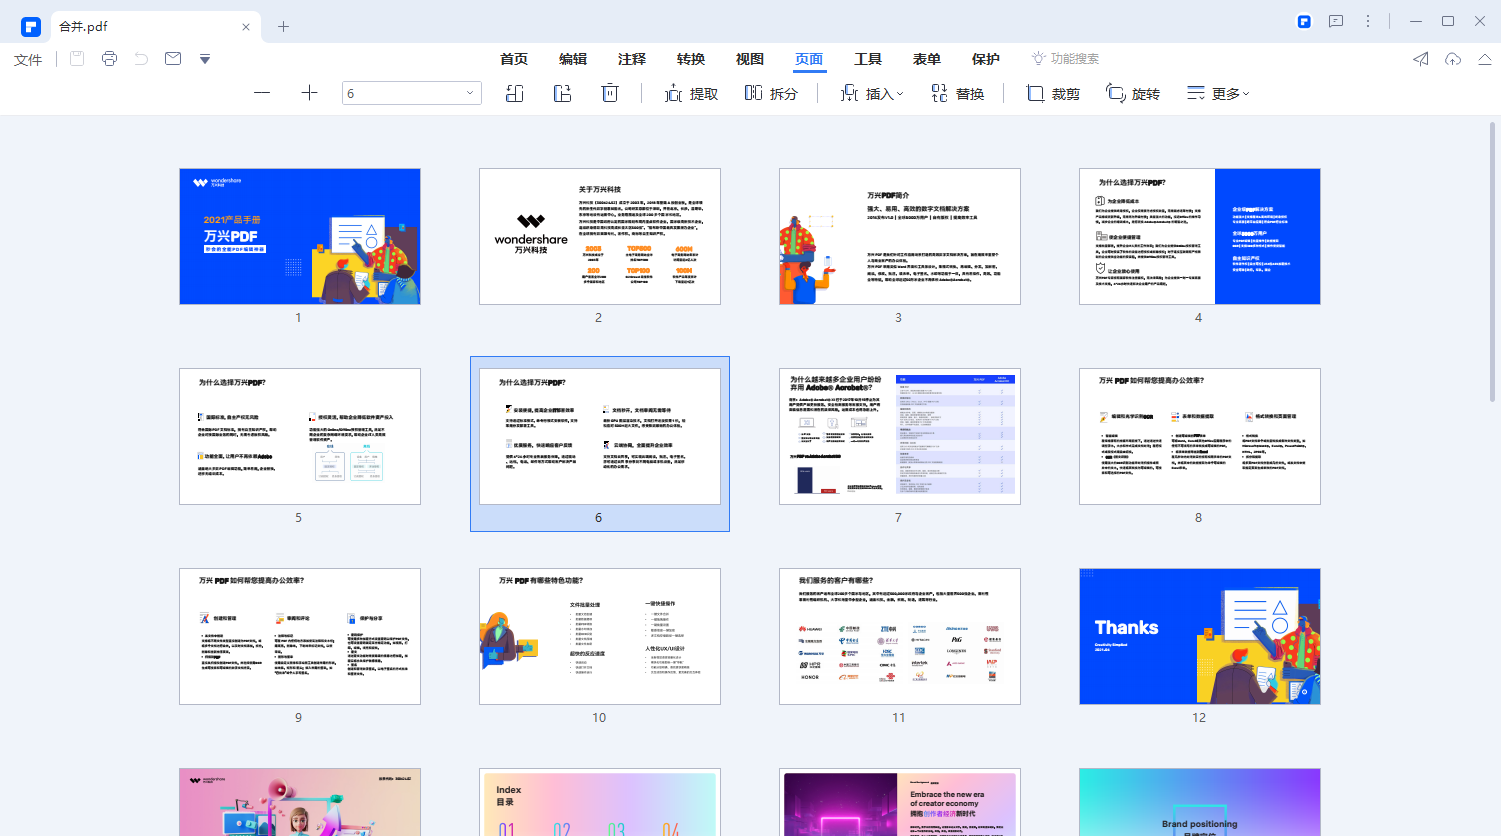This screenshot has height=836, width=1501.
Task: Click the 旋转 (rotate) button
Action: coord(1133,93)
